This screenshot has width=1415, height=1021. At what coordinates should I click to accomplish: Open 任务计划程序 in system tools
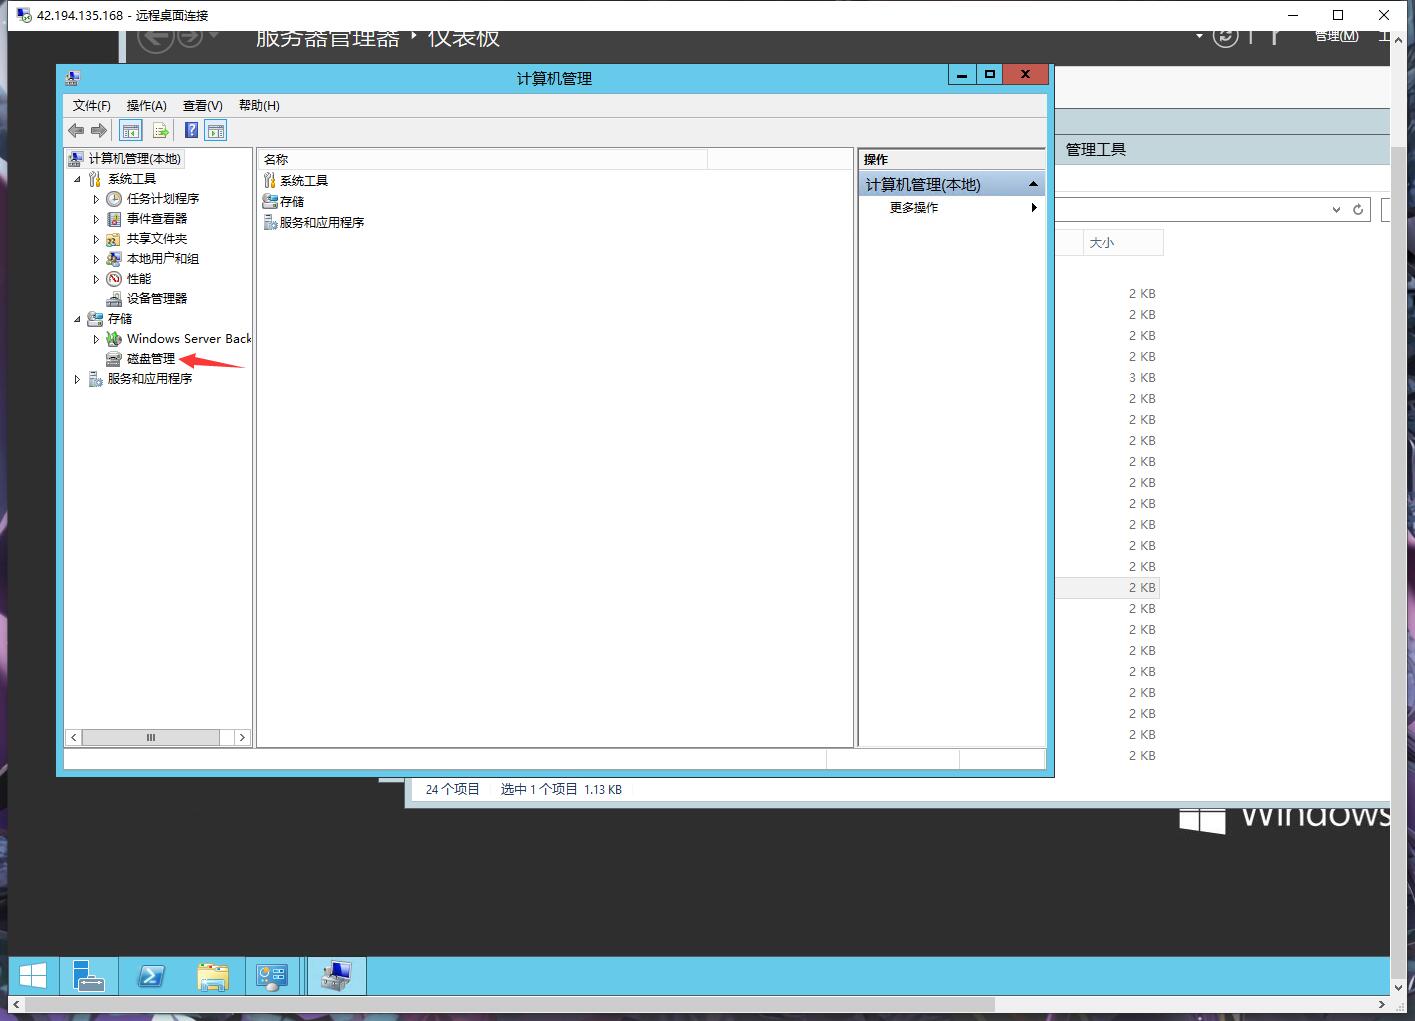[x=158, y=198]
